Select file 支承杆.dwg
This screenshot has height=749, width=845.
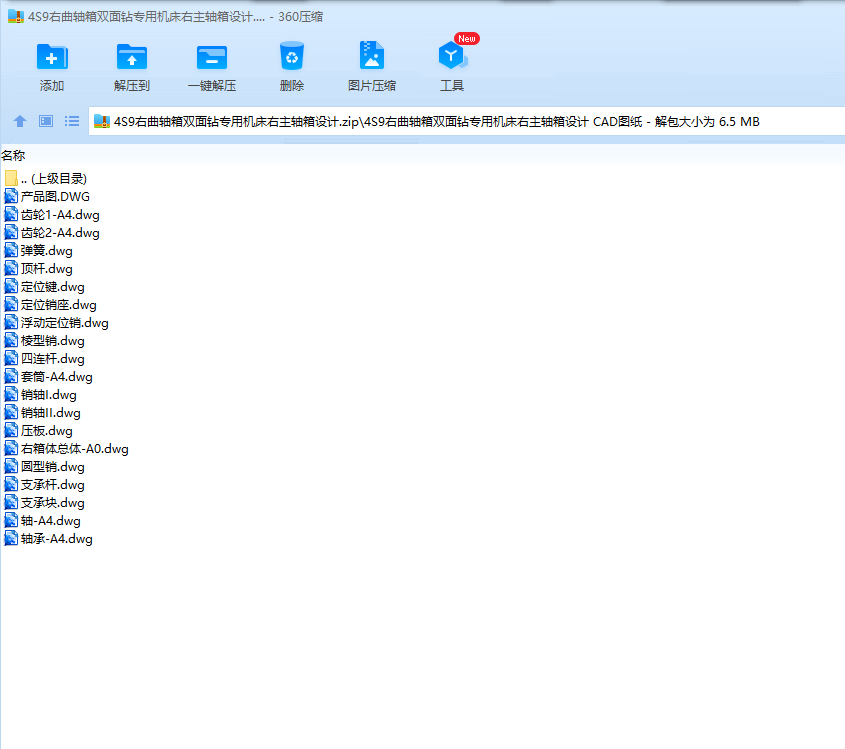44,484
